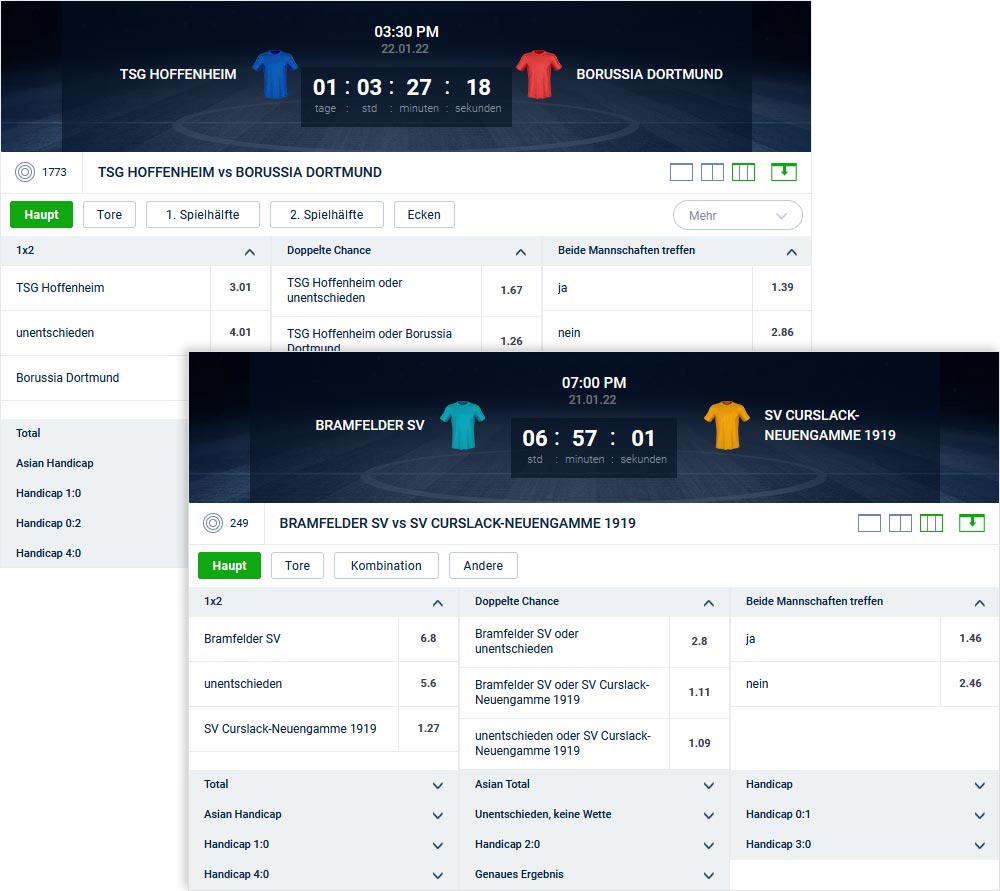Click Bramfelder SV teal jersey icon

click(463, 425)
